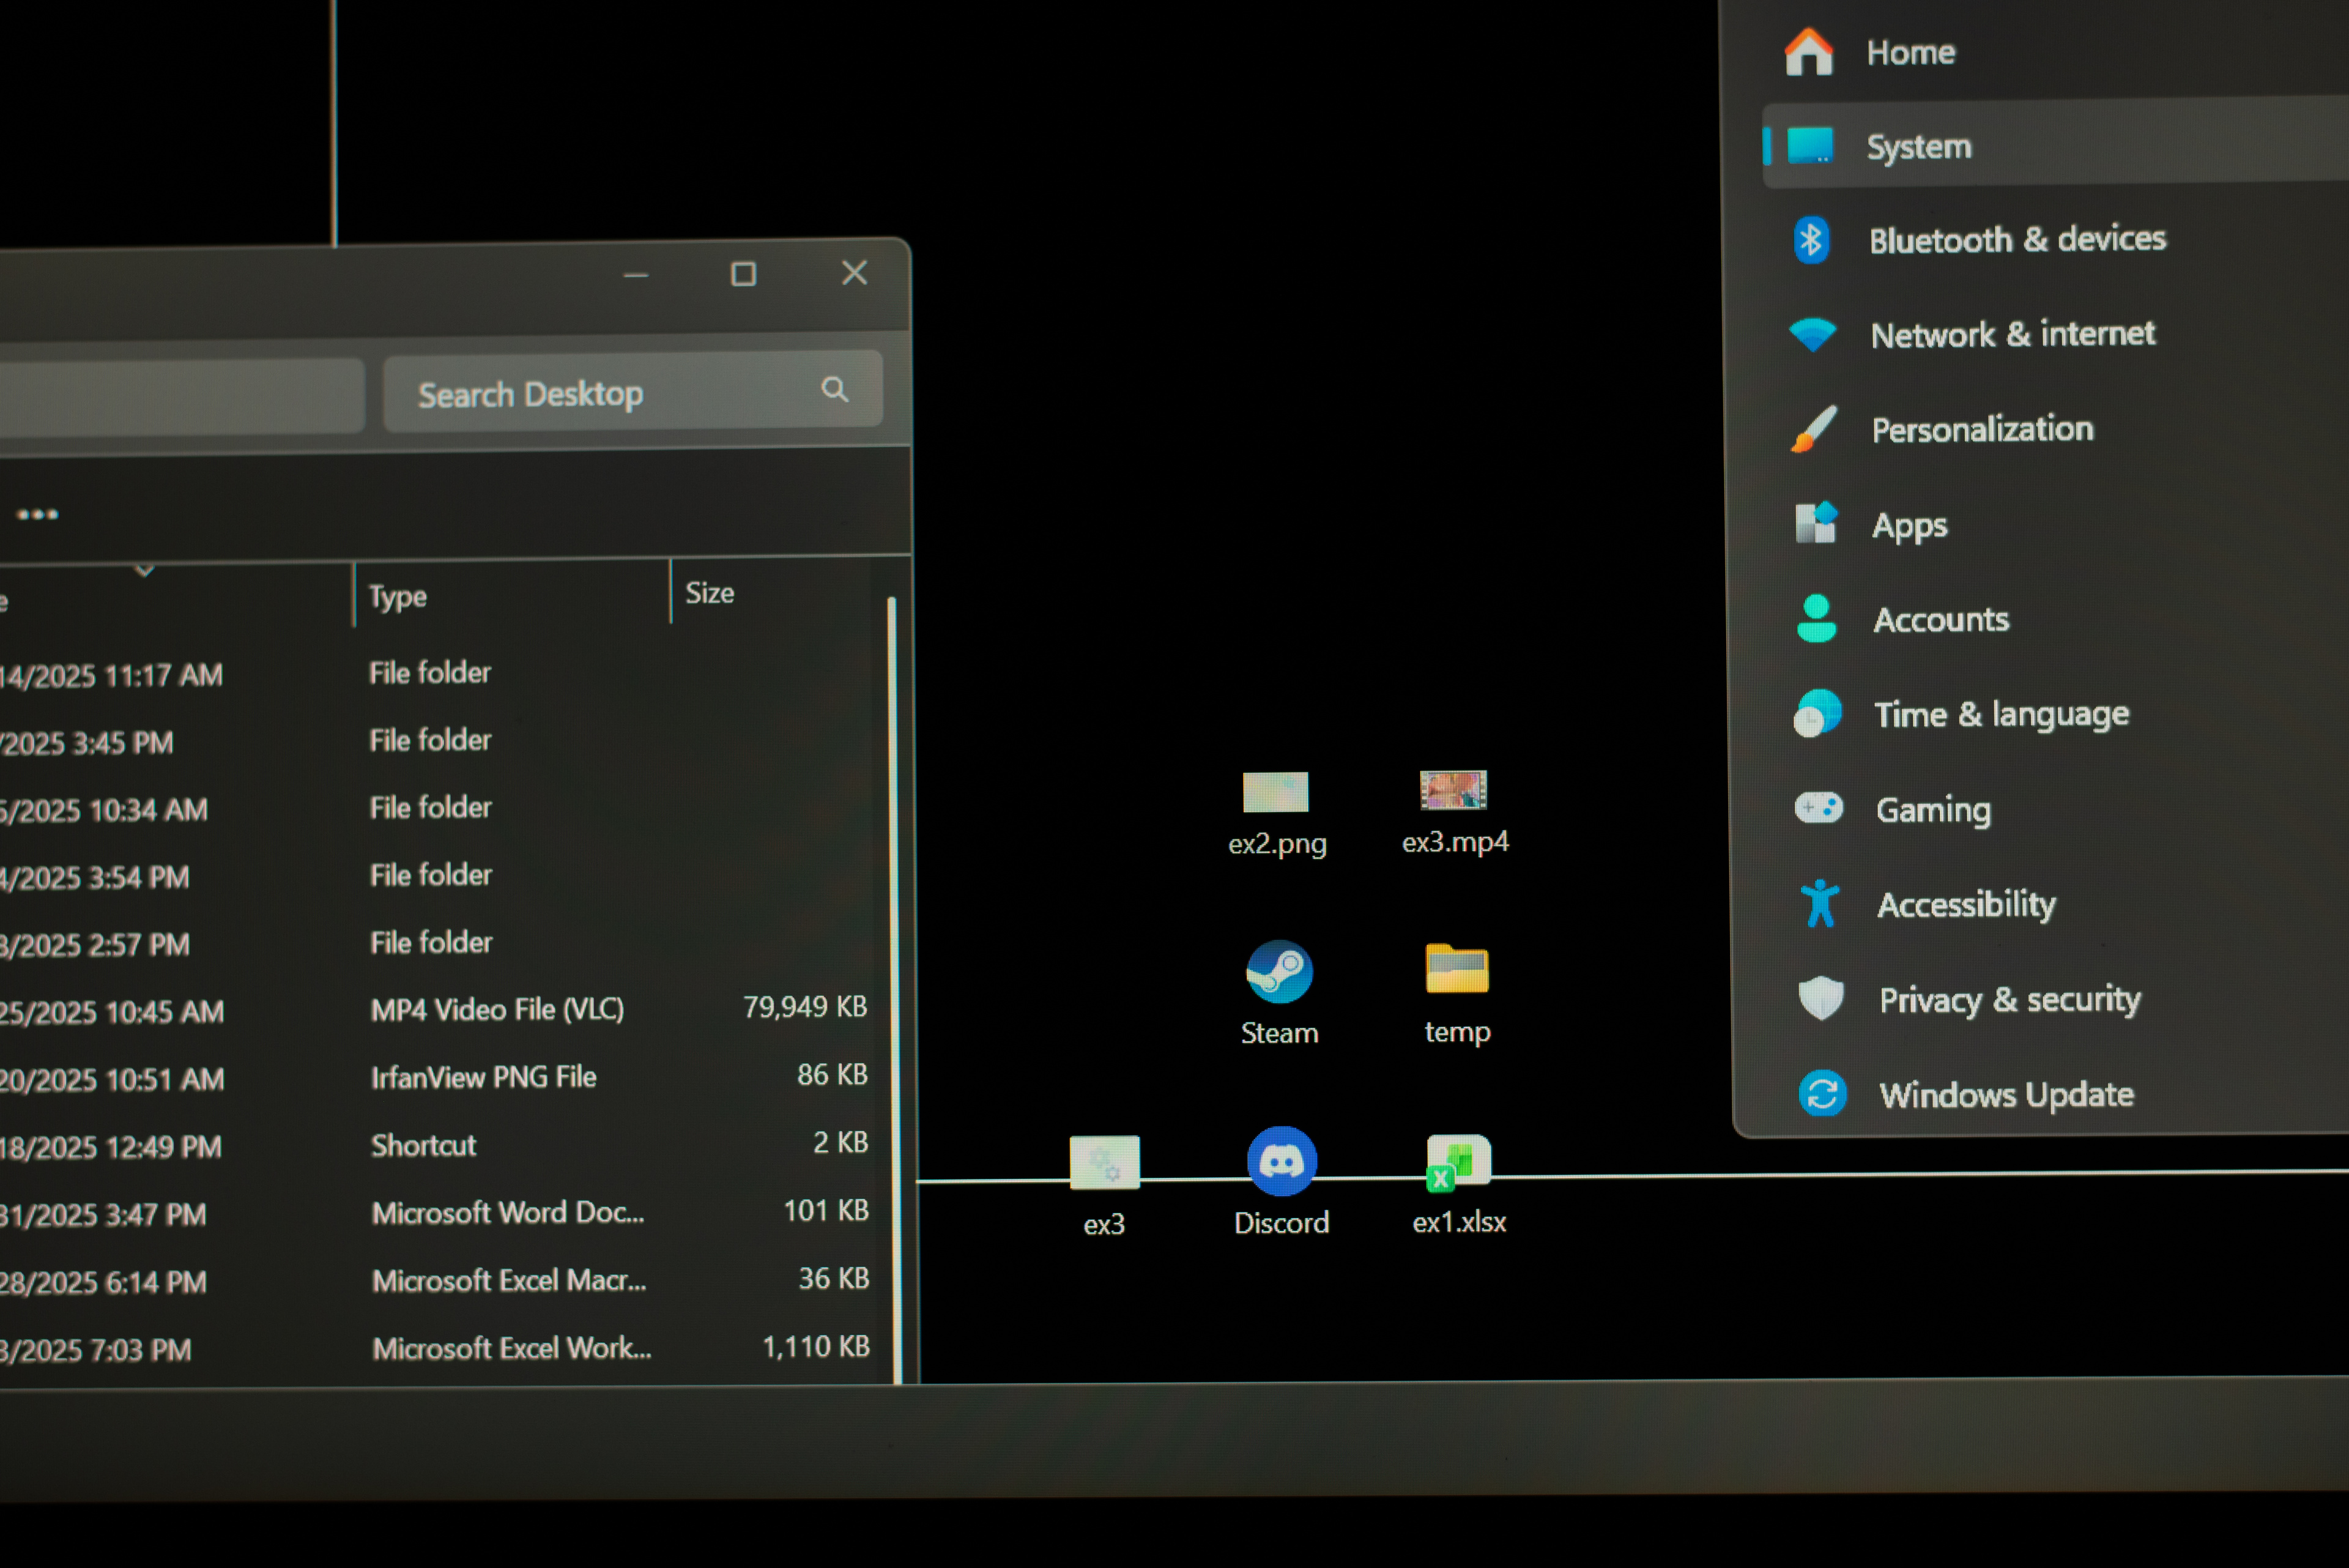This screenshot has width=2349, height=1568.
Task: Open the temp folder on desktop
Action: 1456,970
